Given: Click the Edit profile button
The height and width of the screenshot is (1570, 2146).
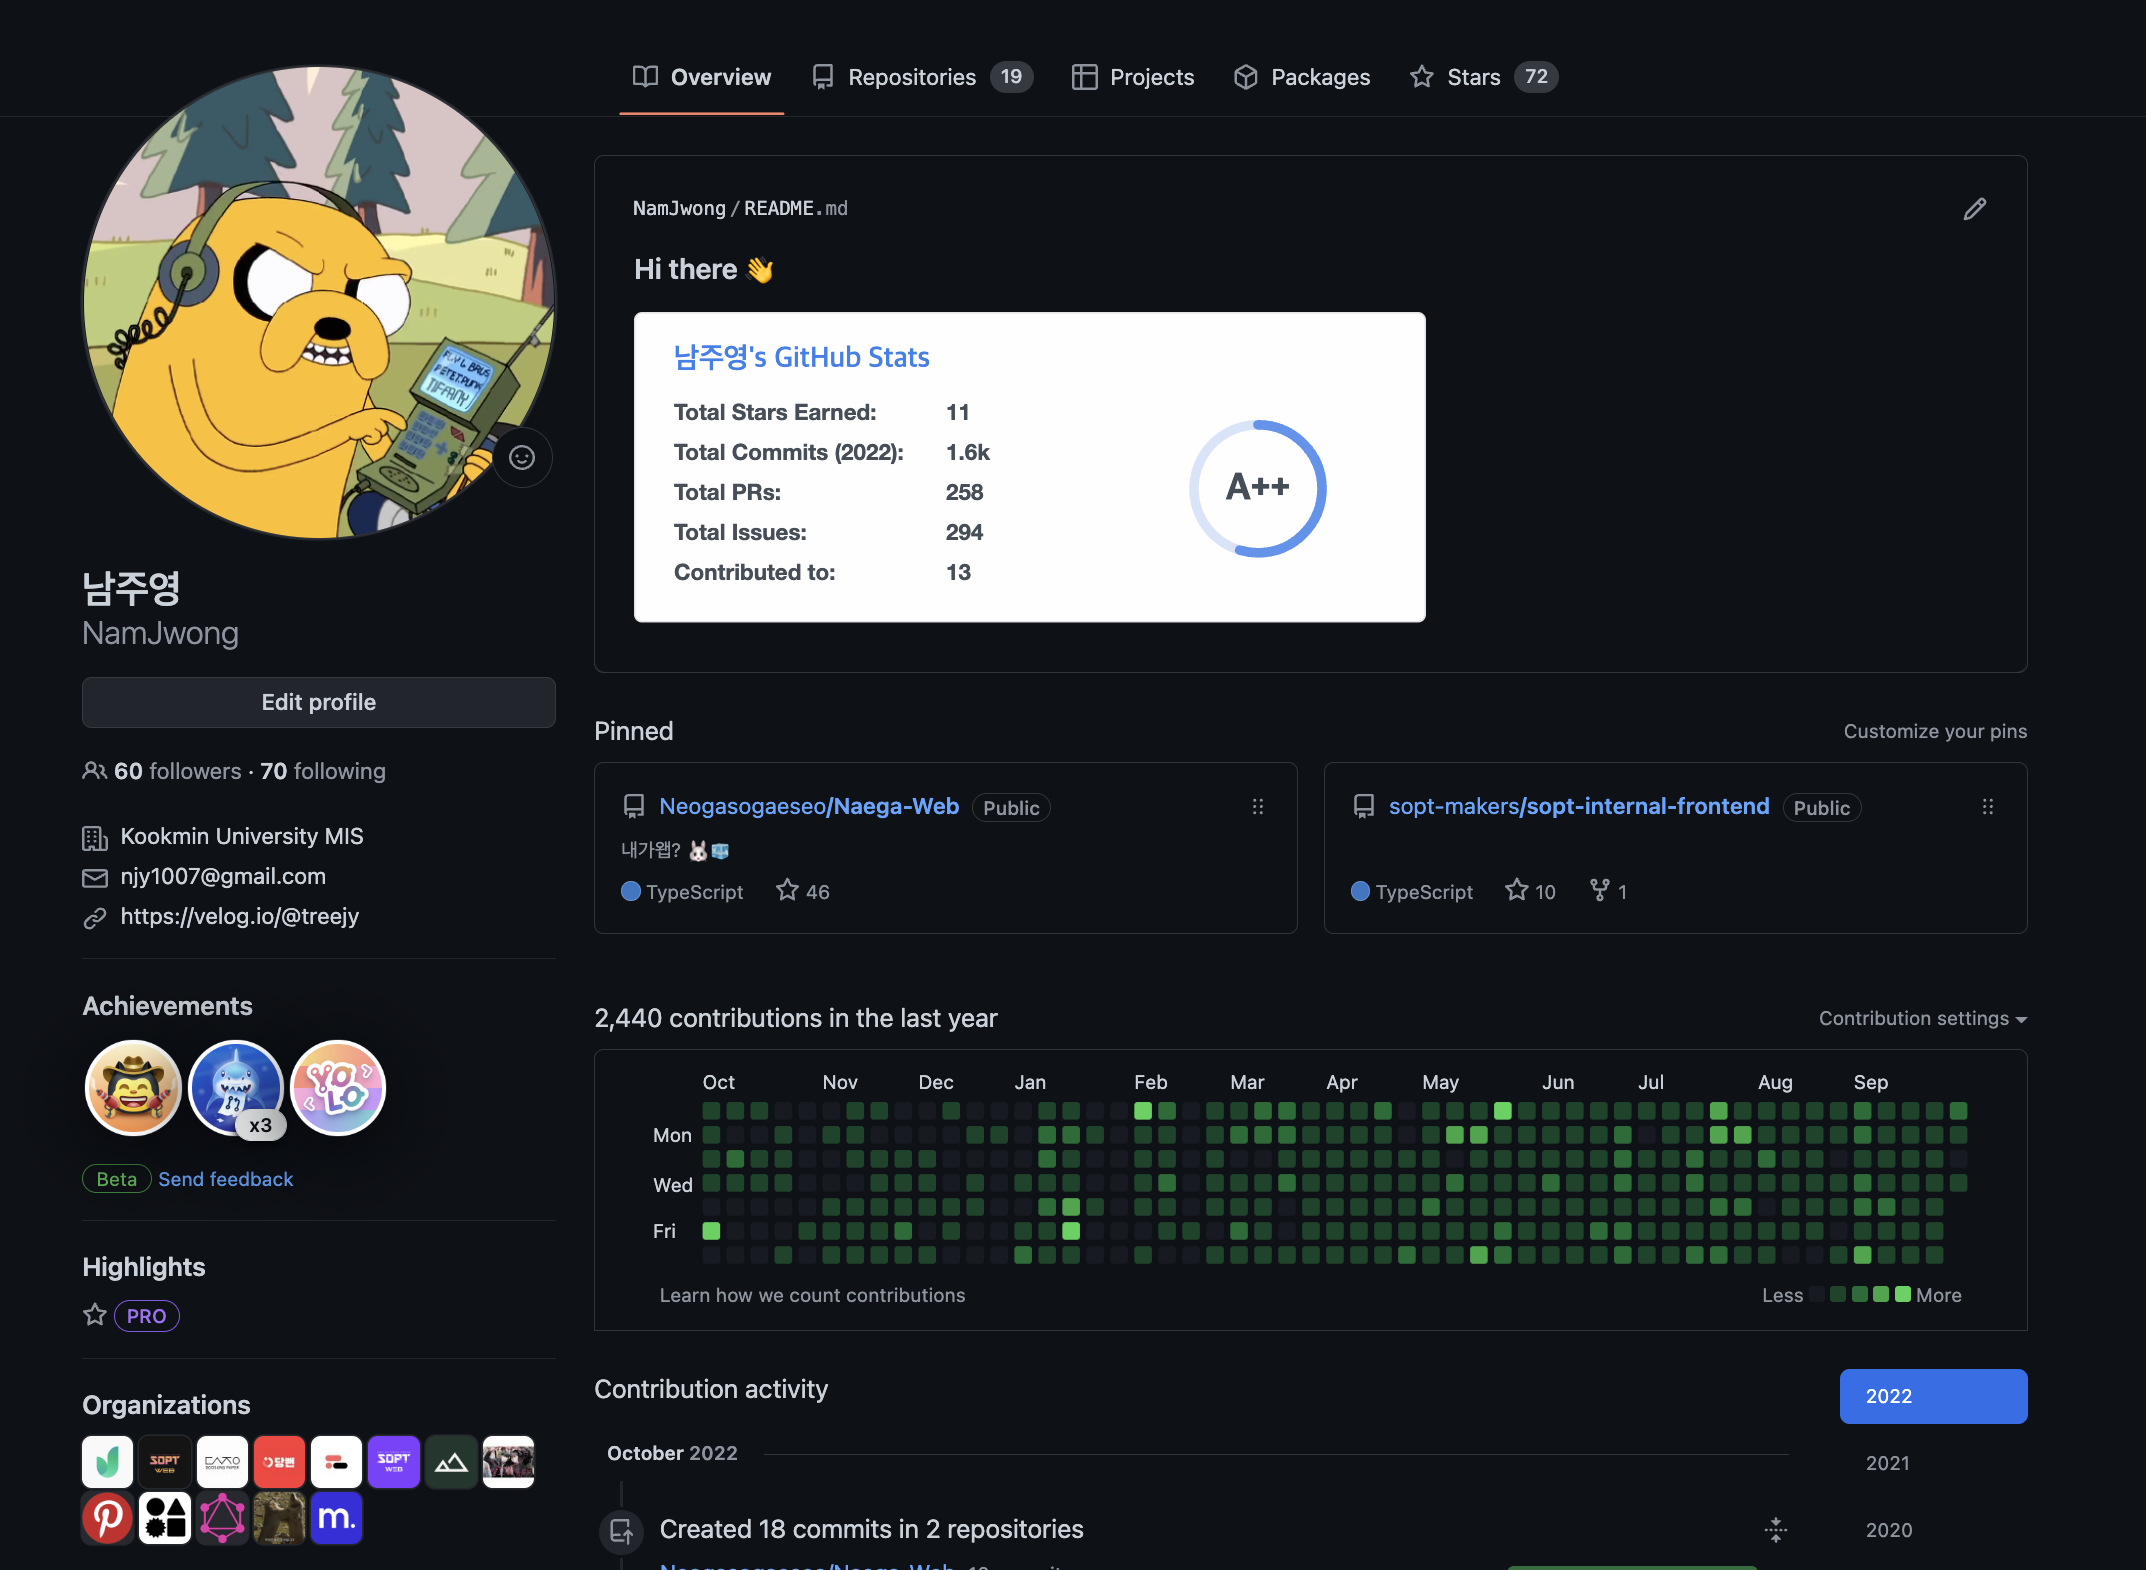Looking at the screenshot, I should (318, 702).
